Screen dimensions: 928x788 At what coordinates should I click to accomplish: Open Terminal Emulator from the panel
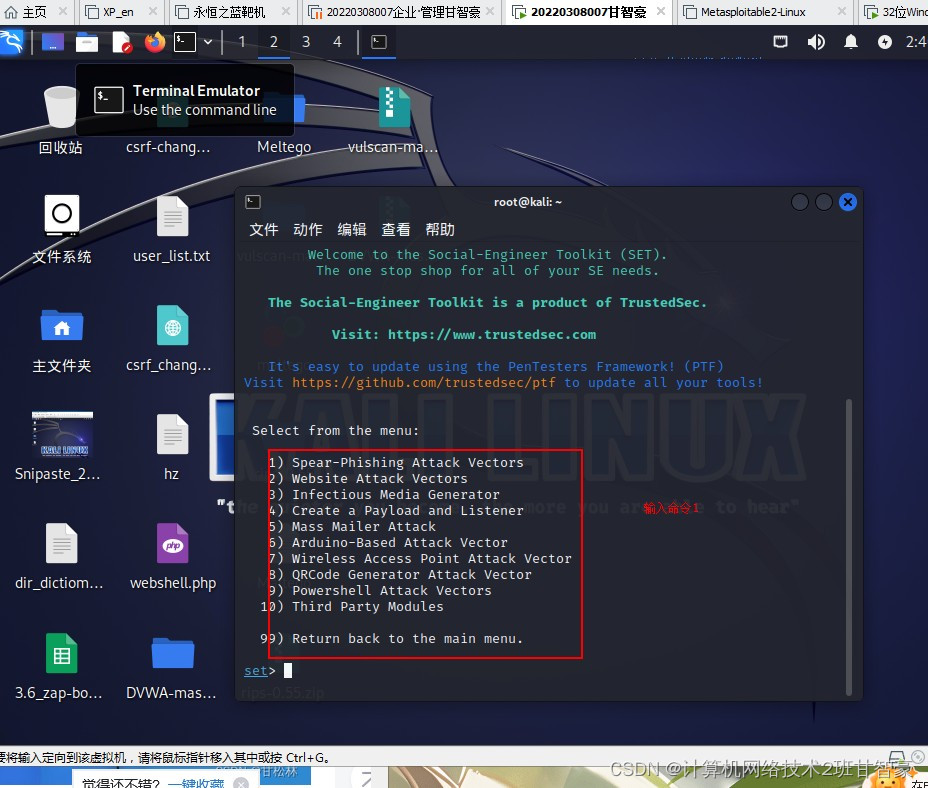[185, 42]
